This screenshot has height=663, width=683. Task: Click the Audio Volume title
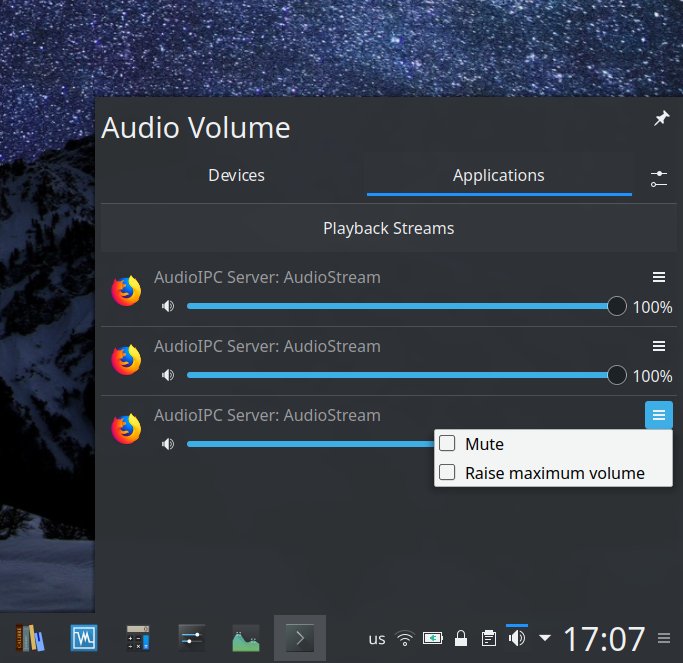tap(196, 128)
